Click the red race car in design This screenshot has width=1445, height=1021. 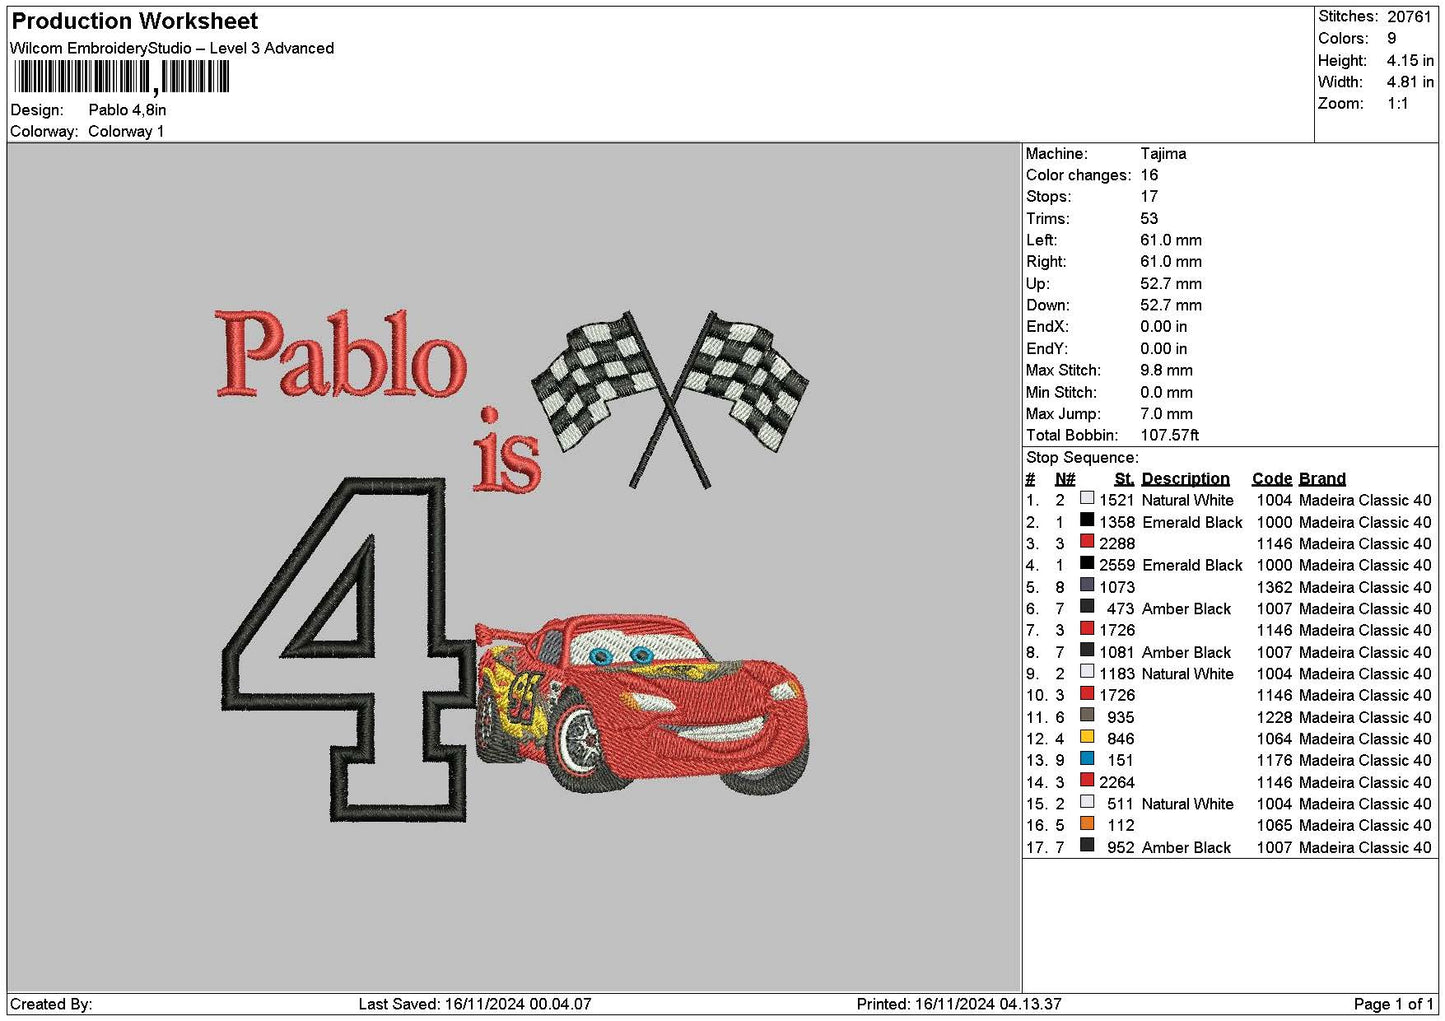tap(641, 704)
